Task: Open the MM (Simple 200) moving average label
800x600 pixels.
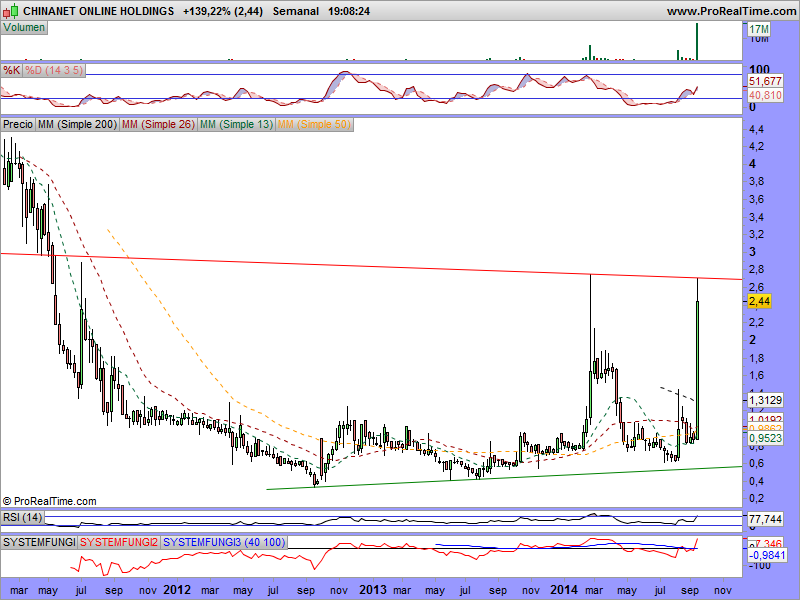Action: [78, 124]
